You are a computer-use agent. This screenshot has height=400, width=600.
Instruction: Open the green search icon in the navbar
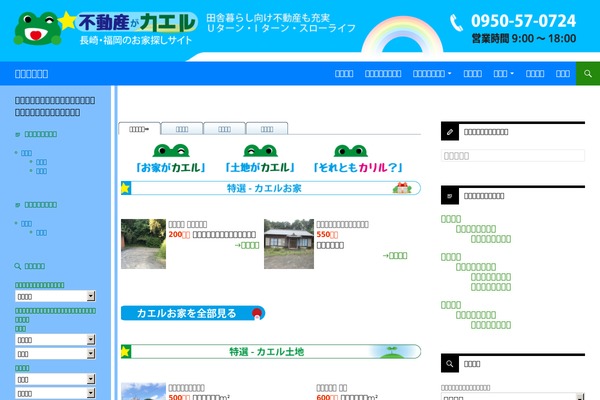pos(588,73)
